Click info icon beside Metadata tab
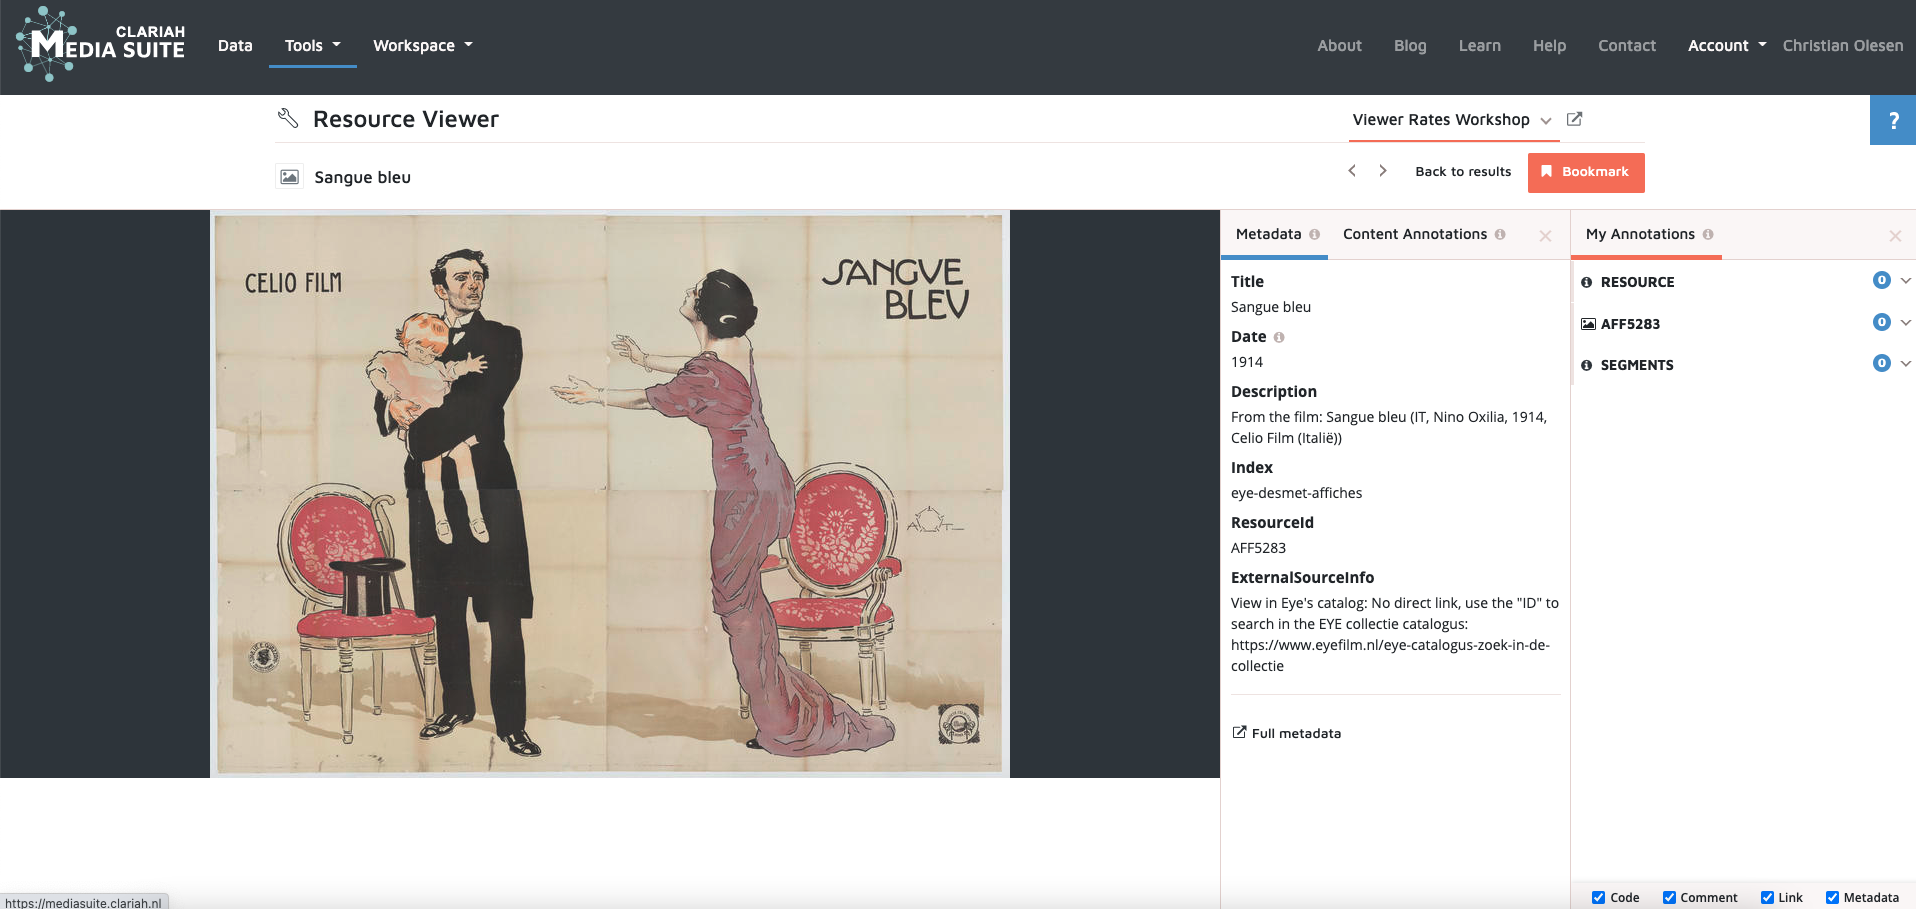The width and height of the screenshot is (1916, 909). [1314, 234]
